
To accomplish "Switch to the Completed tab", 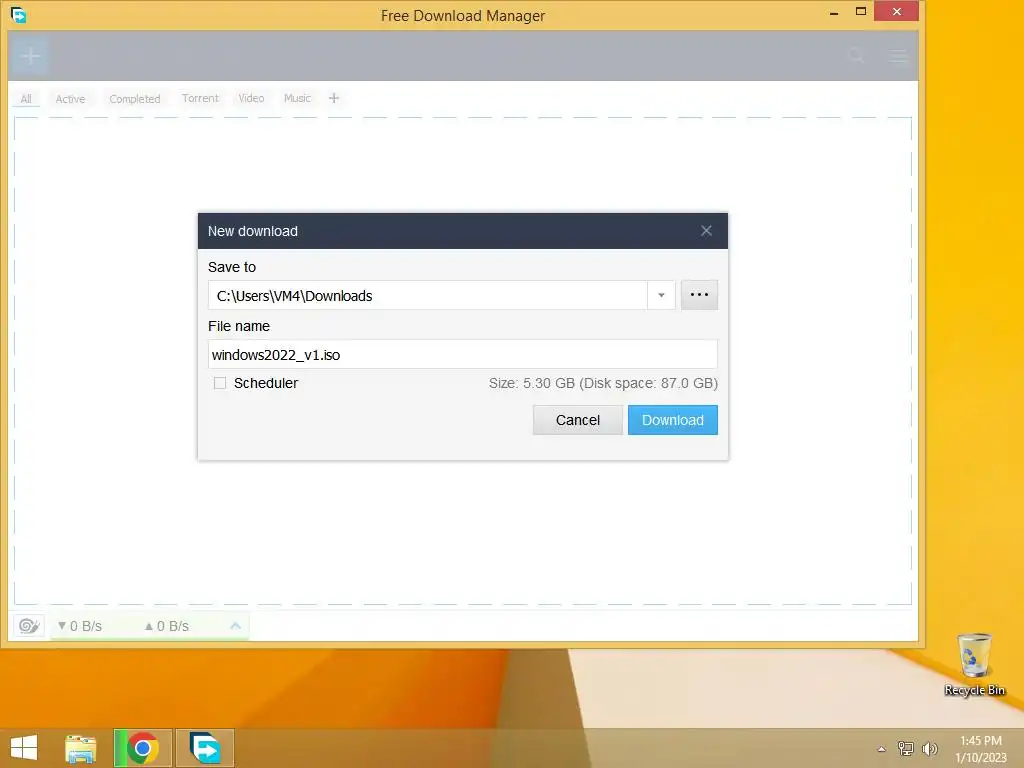I will click(135, 99).
